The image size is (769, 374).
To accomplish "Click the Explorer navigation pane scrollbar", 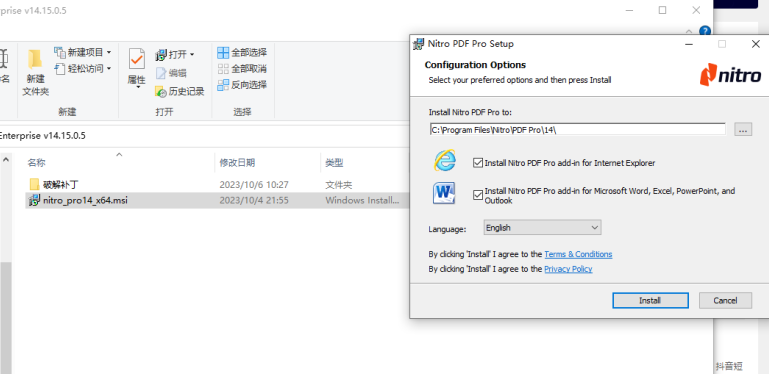I will point(6,318).
